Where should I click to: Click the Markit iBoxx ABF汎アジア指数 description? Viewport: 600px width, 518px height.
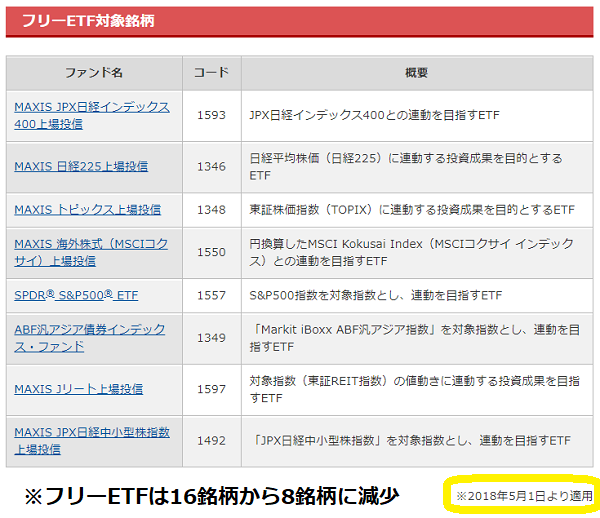click(414, 338)
